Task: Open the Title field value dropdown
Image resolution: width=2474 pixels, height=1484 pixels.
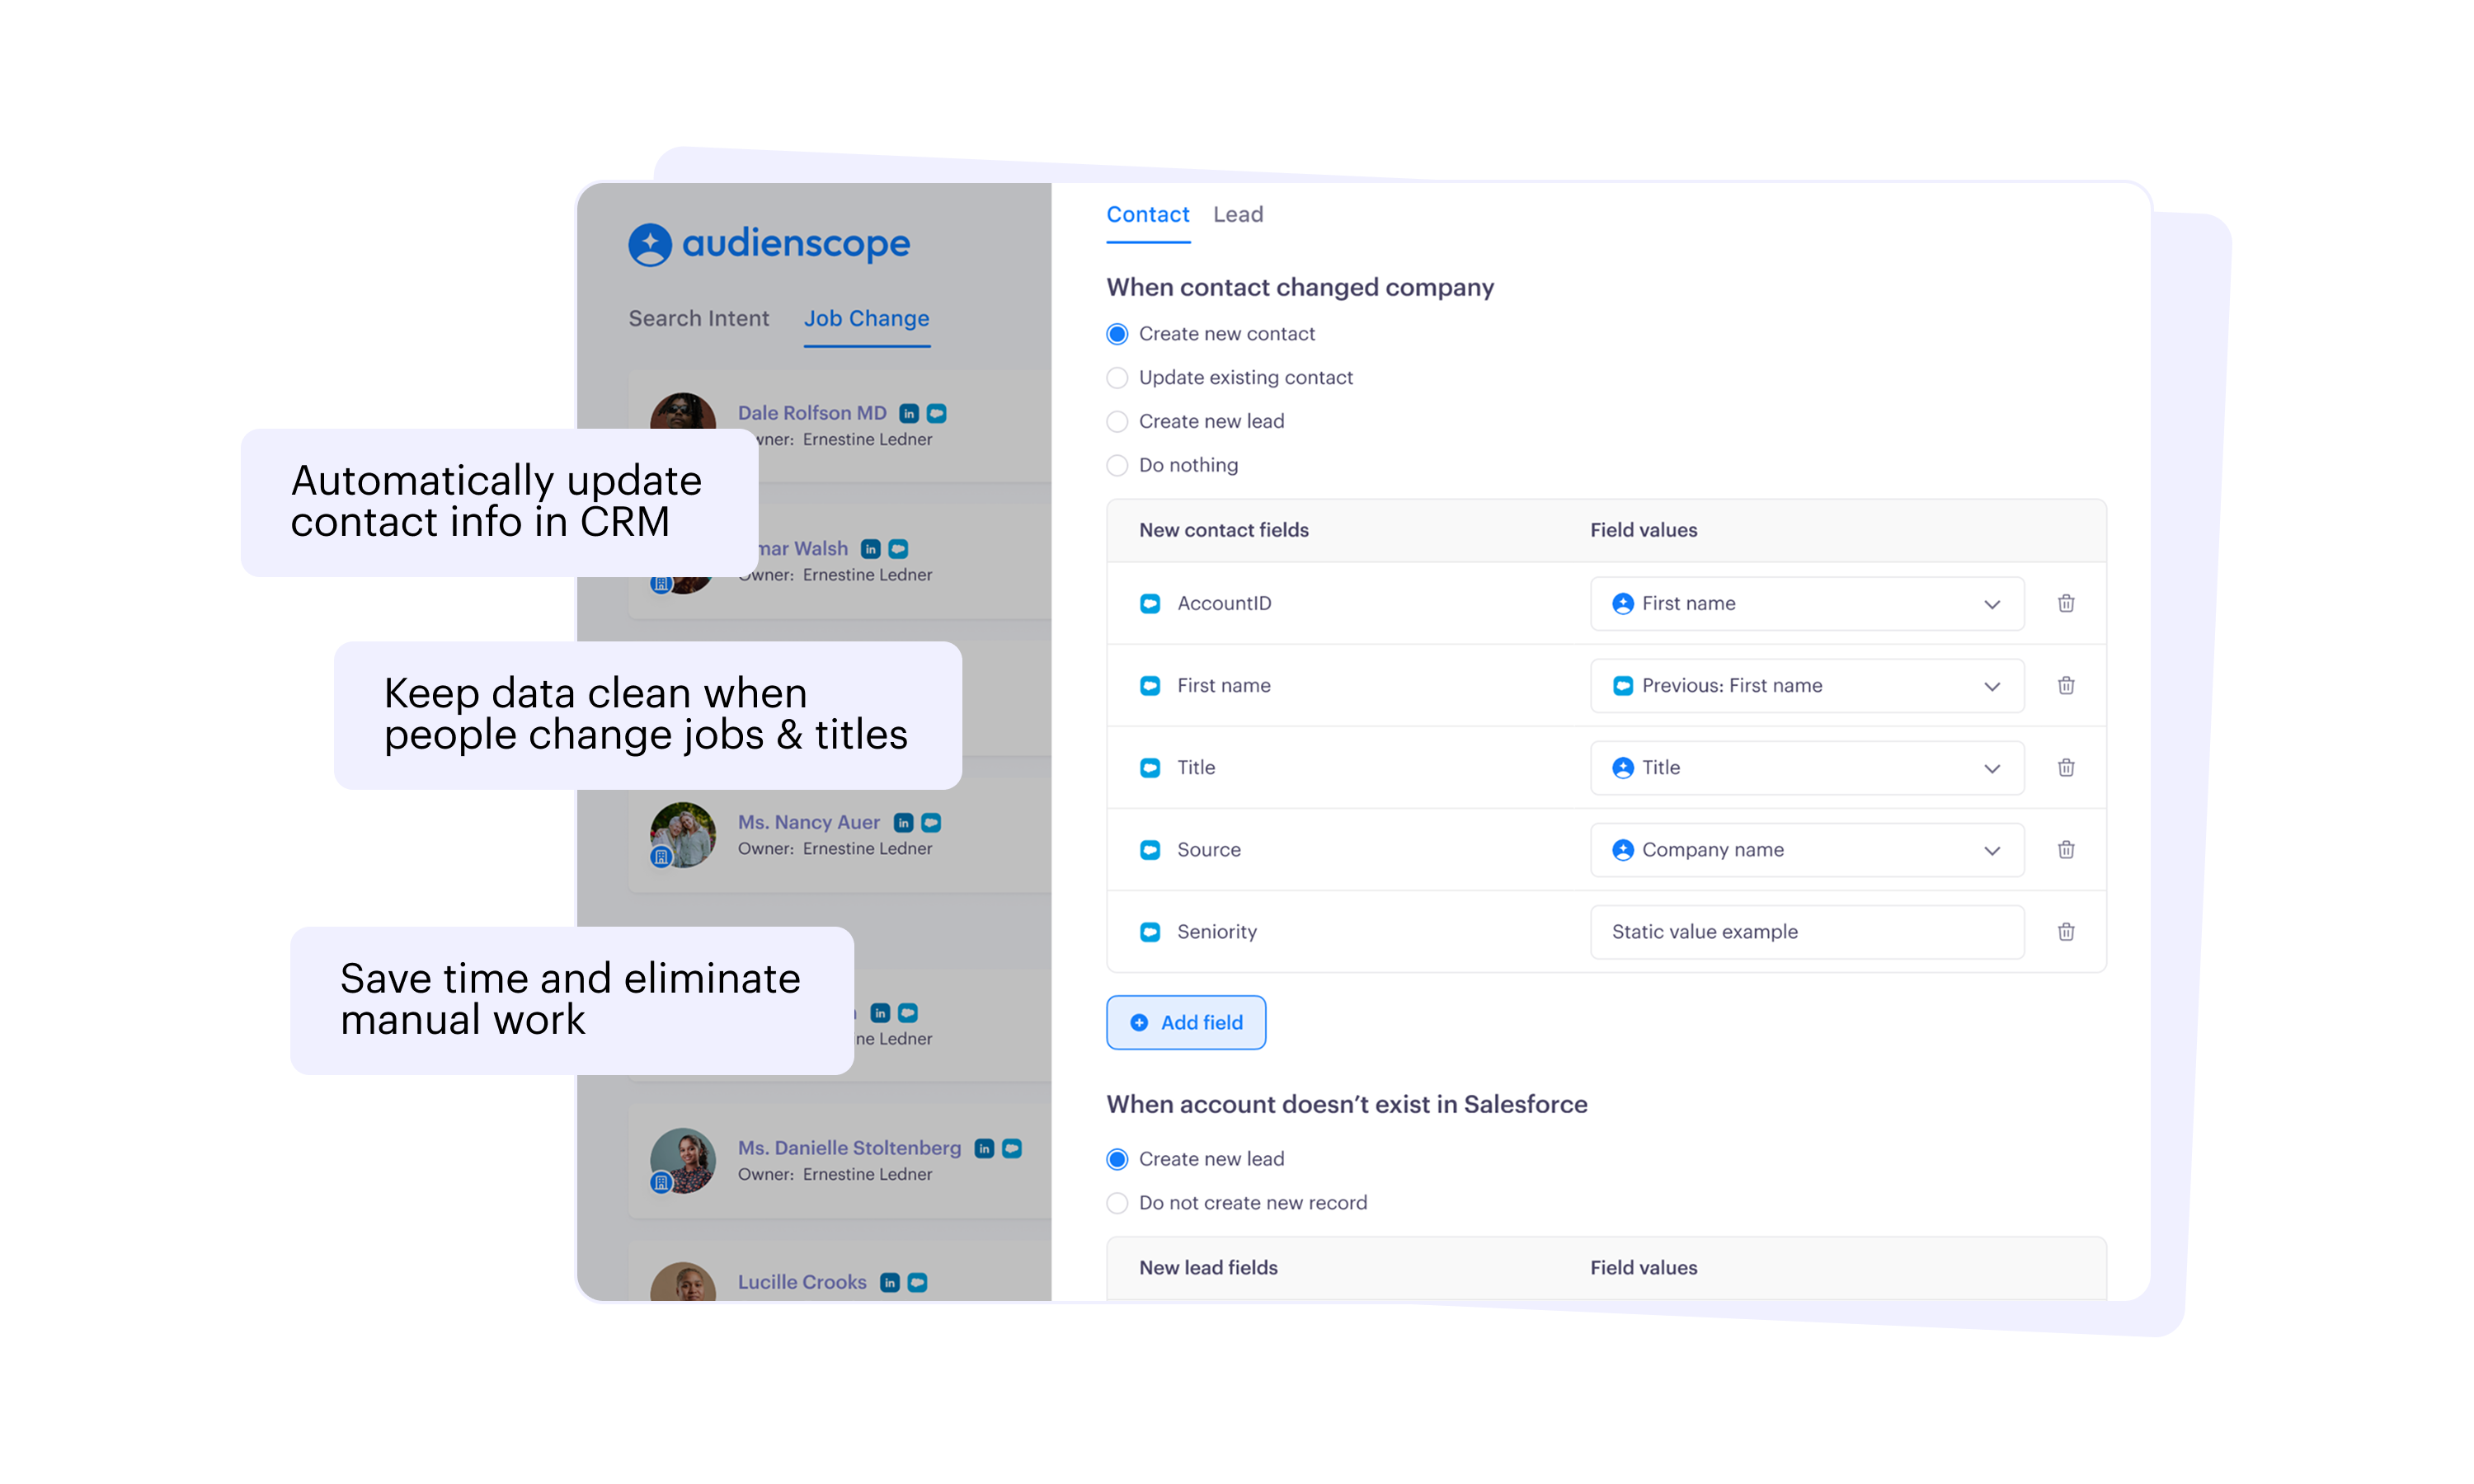Action: click(1806, 767)
